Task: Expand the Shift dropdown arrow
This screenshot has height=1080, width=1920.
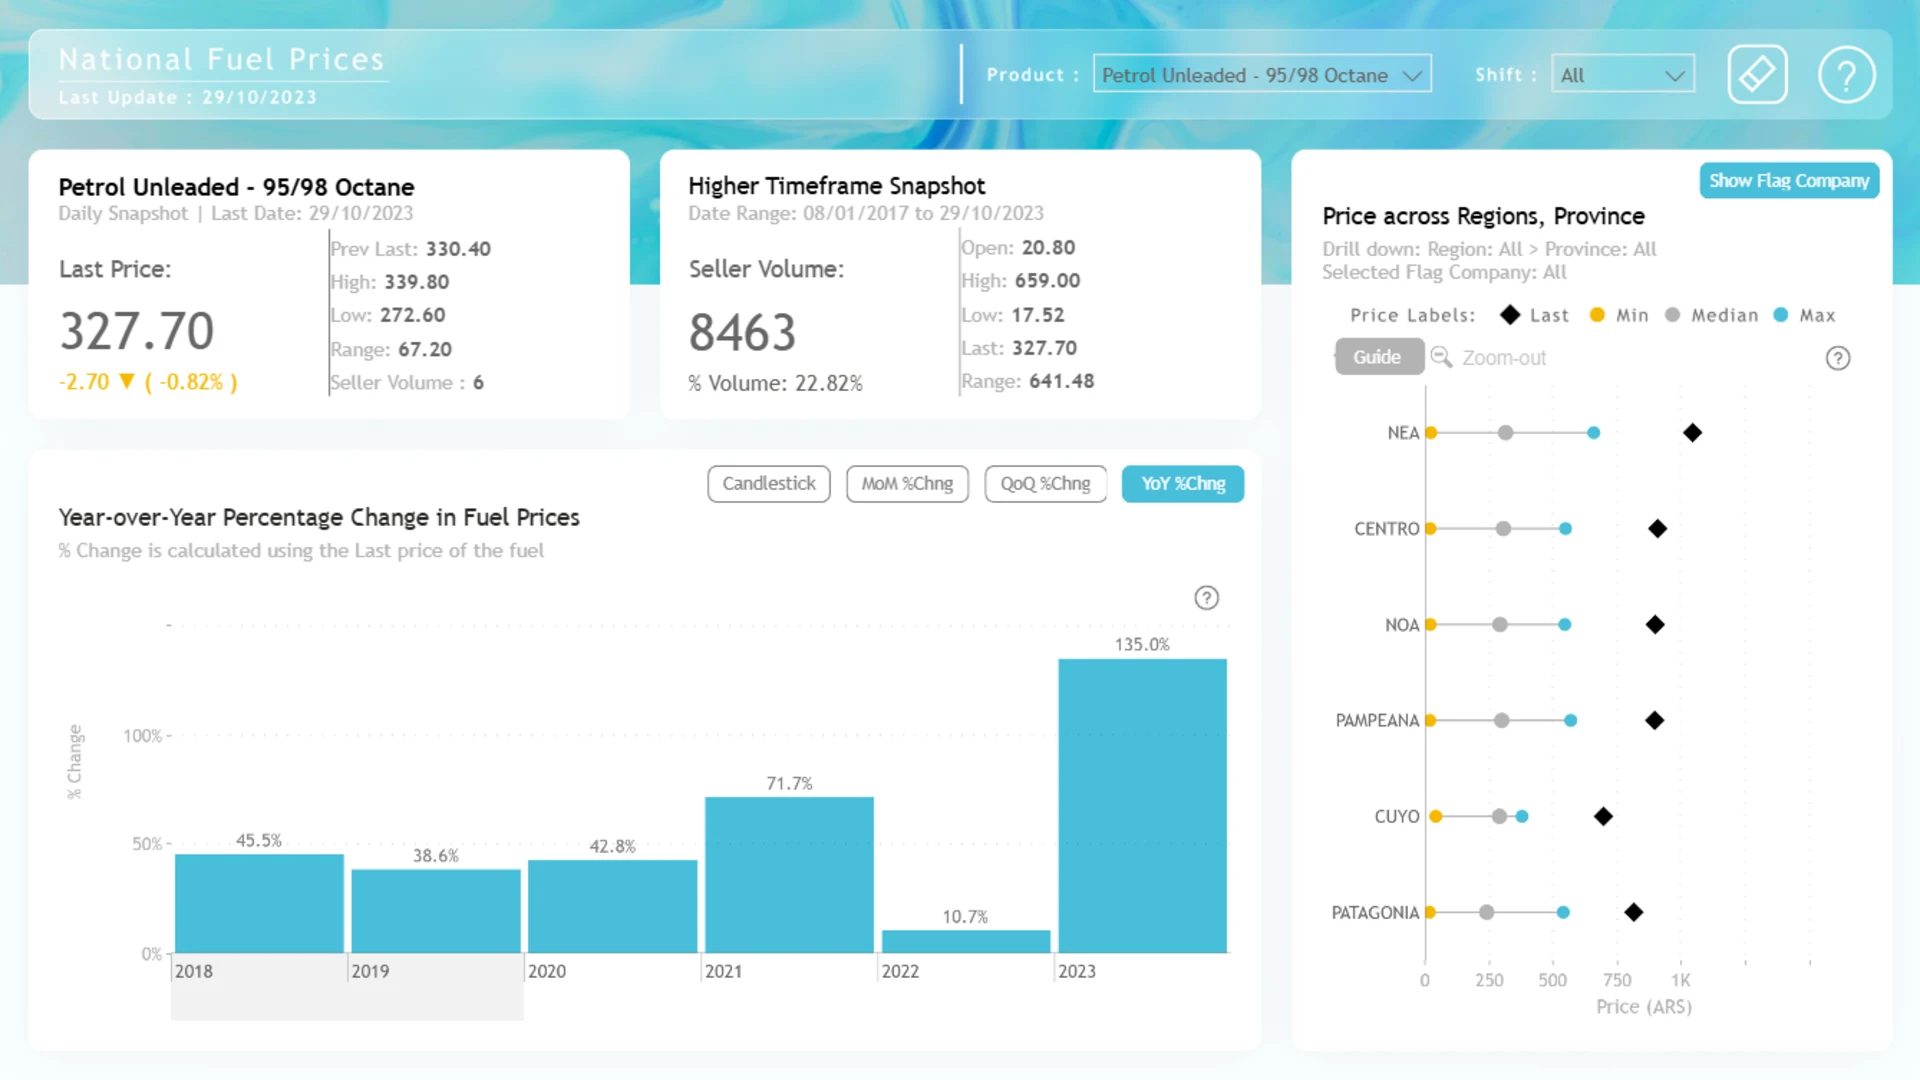Action: (1675, 76)
